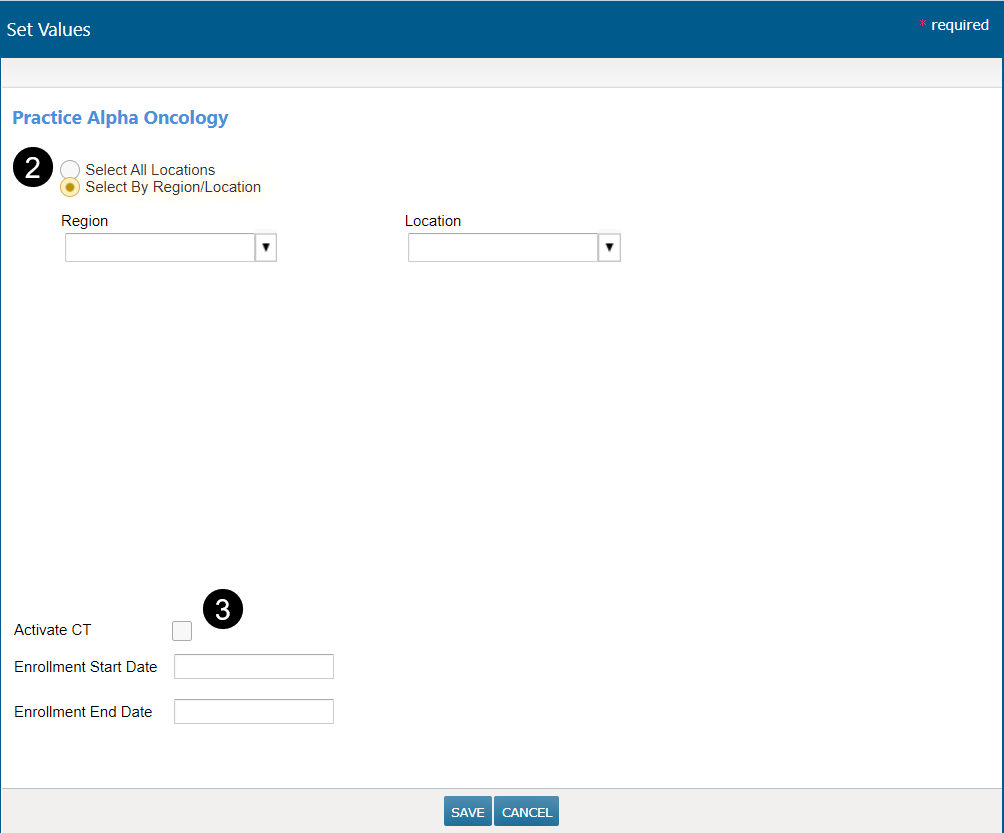This screenshot has height=833, width=1004.
Task: Click the "Activate CT" label text
Action: click(x=53, y=630)
